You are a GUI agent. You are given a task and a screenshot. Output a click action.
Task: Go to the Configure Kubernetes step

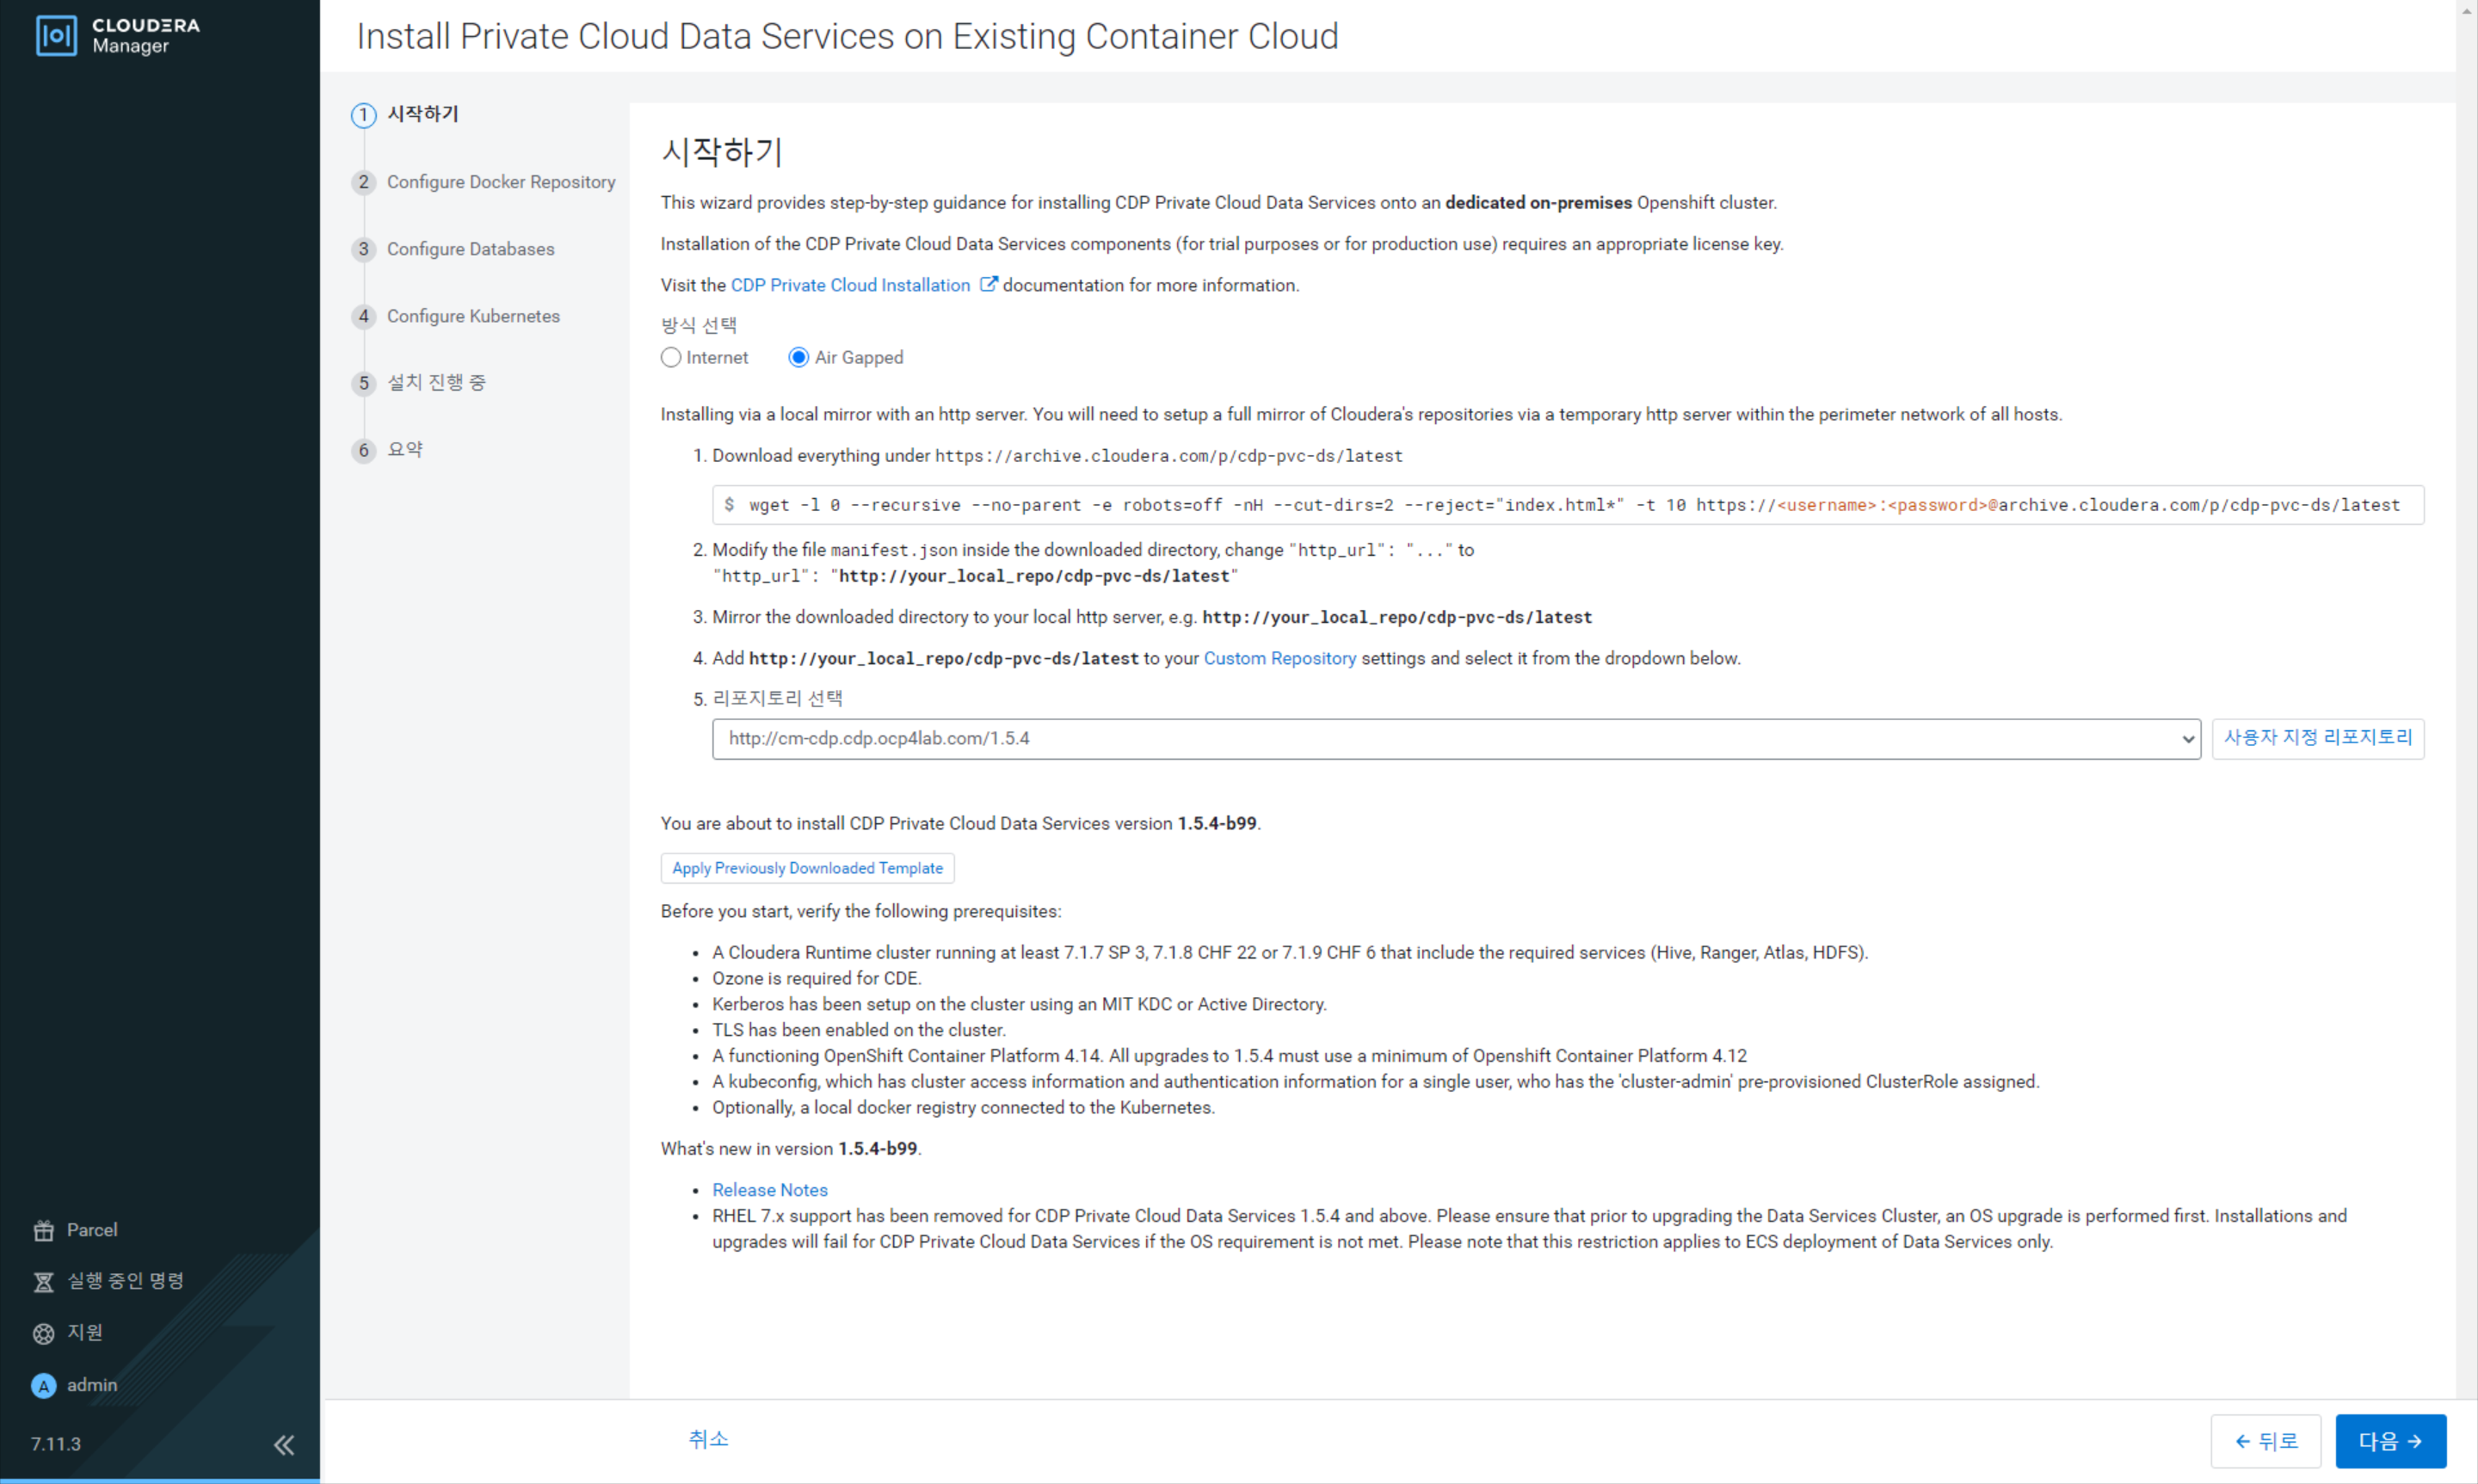point(473,316)
